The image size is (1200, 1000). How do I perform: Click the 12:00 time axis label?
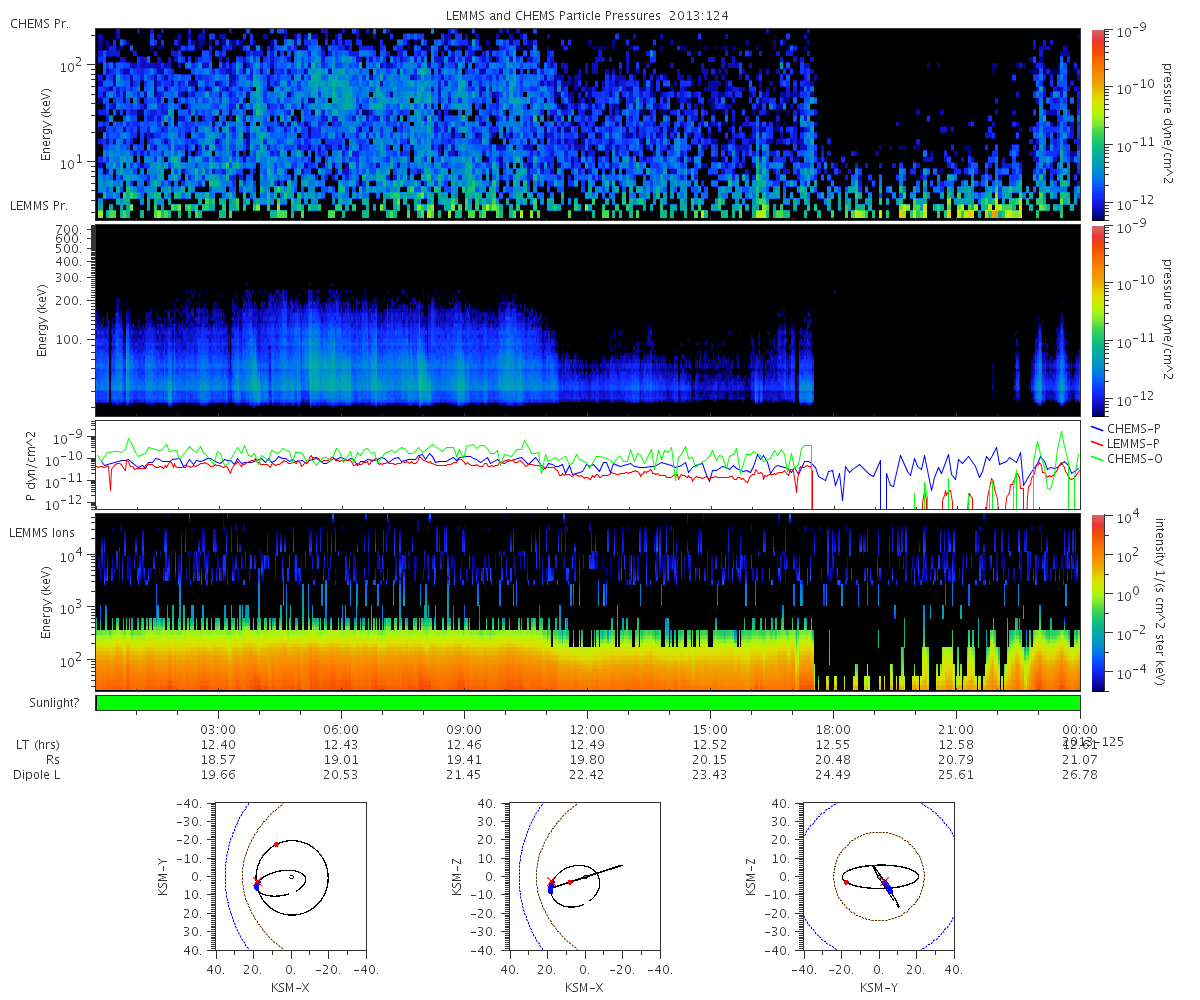pos(587,729)
